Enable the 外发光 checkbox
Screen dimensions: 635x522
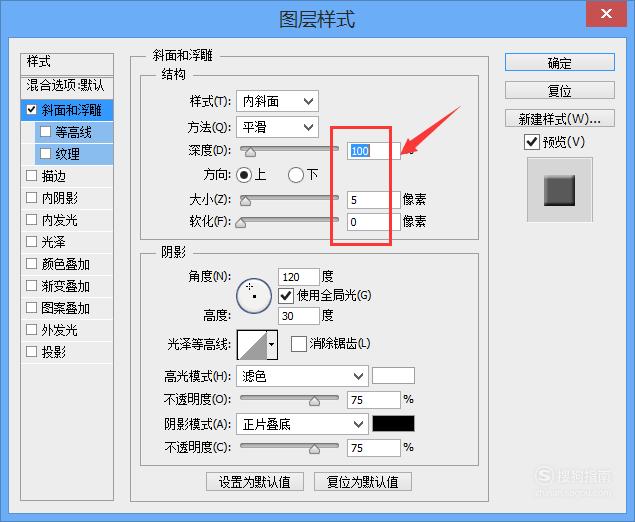31,329
